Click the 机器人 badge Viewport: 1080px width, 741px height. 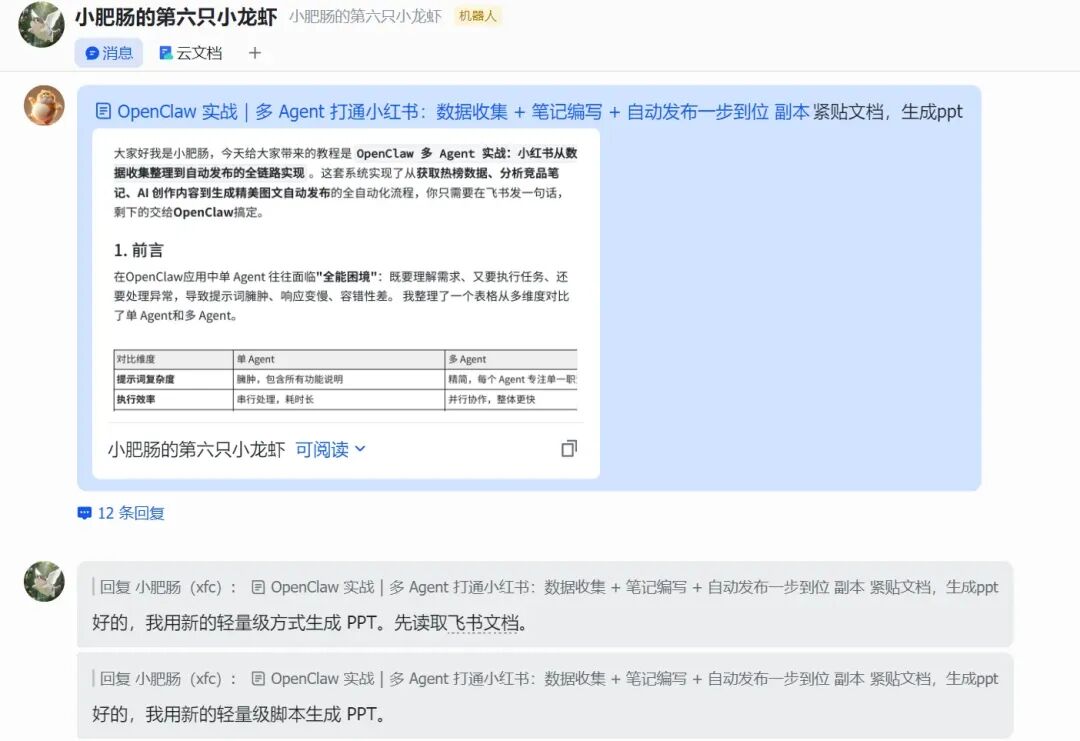(477, 16)
